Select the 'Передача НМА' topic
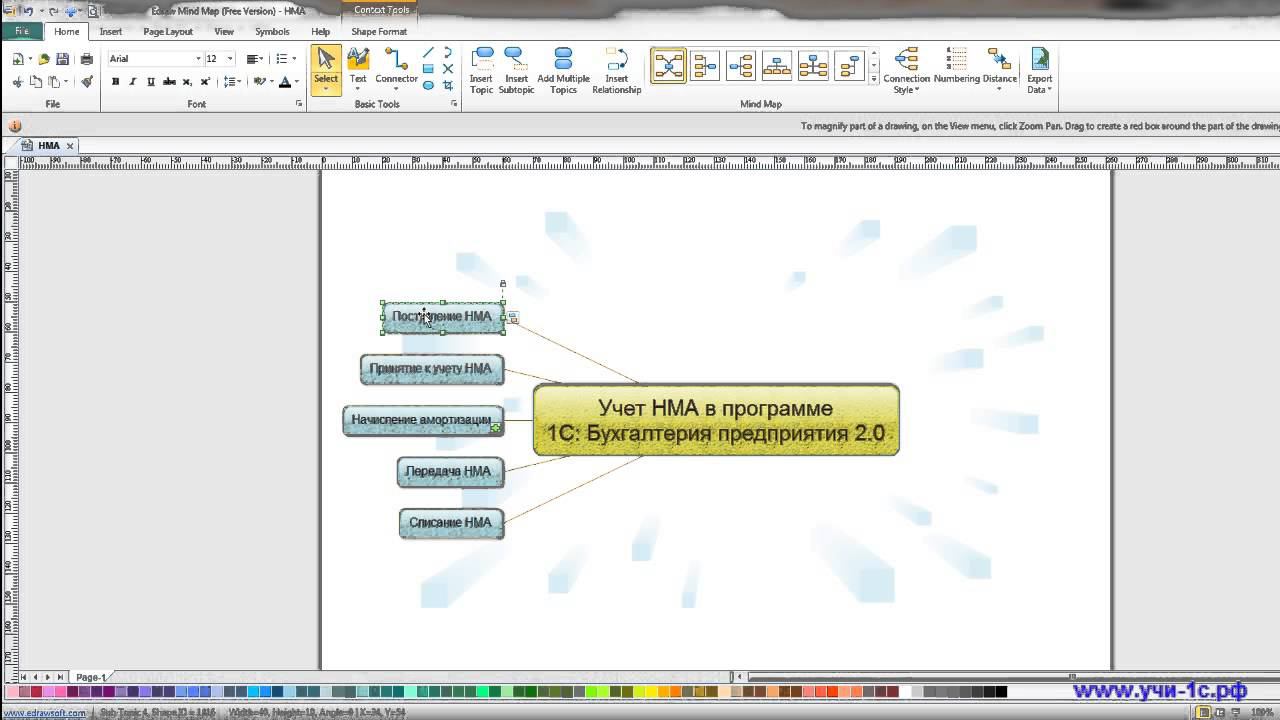Image resolution: width=1280 pixels, height=720 pixels. 450,472
